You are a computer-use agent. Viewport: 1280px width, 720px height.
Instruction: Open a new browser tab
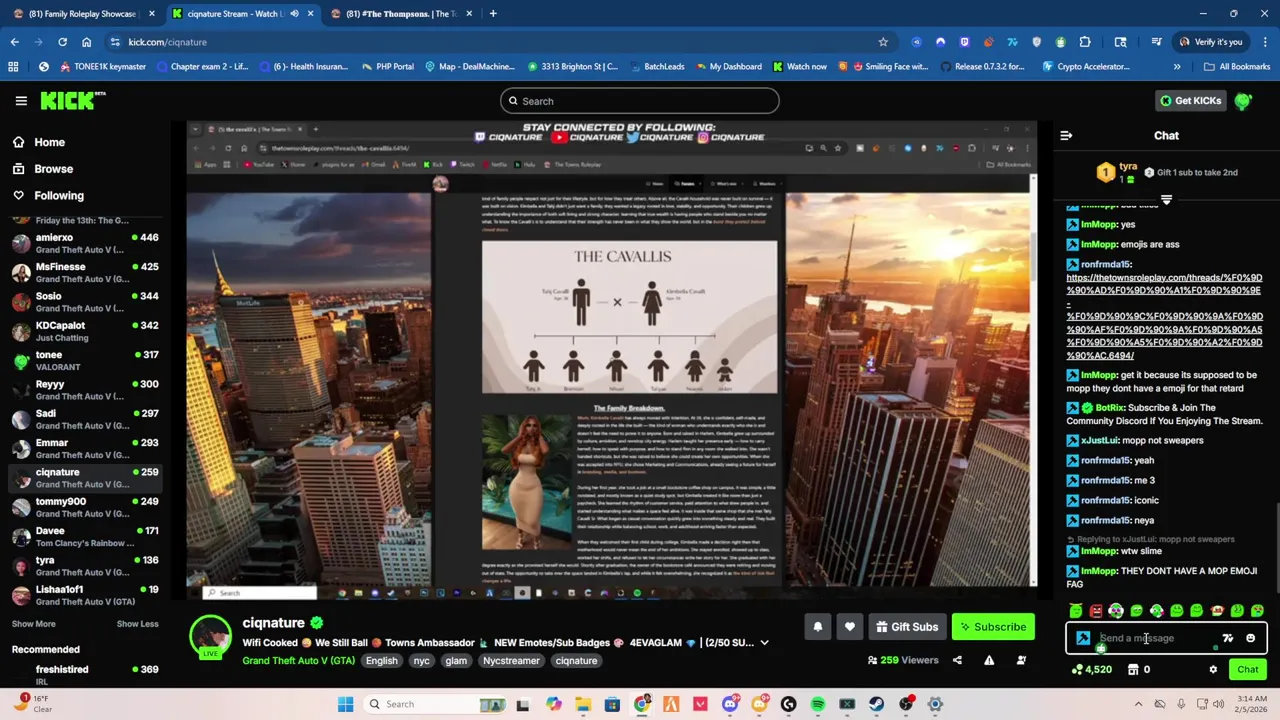click(493, 14)
